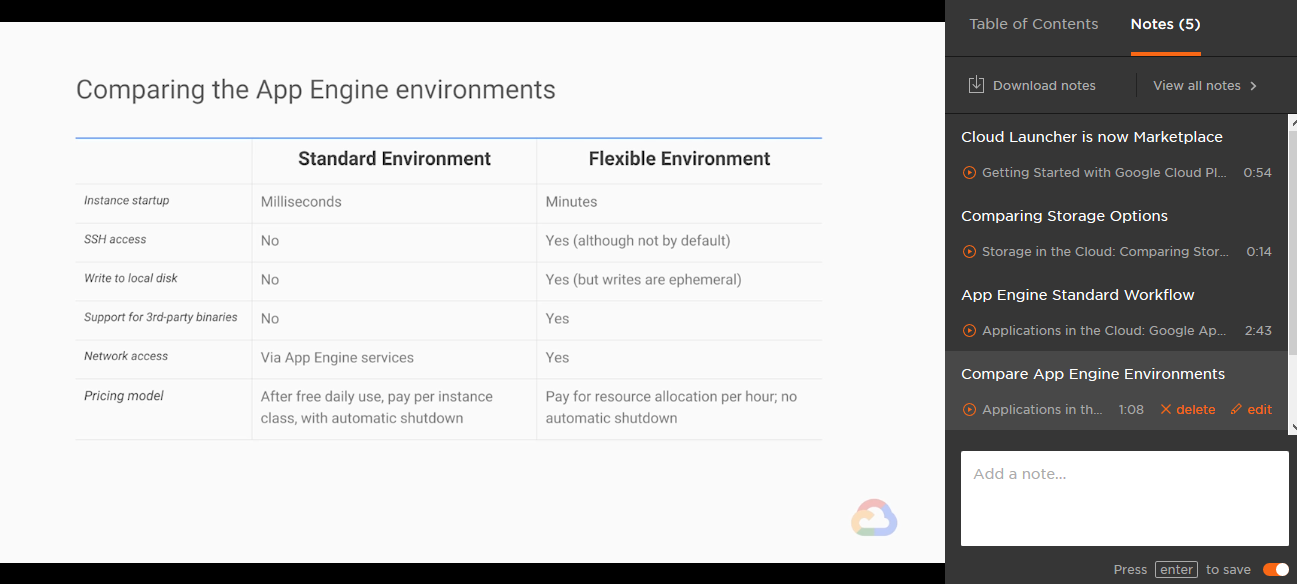Image resolution: width=1297 pixels, height=584 pixels.
Task: Jump to Getting Started with Google Cloud clip
Action: click(1104, 173)
